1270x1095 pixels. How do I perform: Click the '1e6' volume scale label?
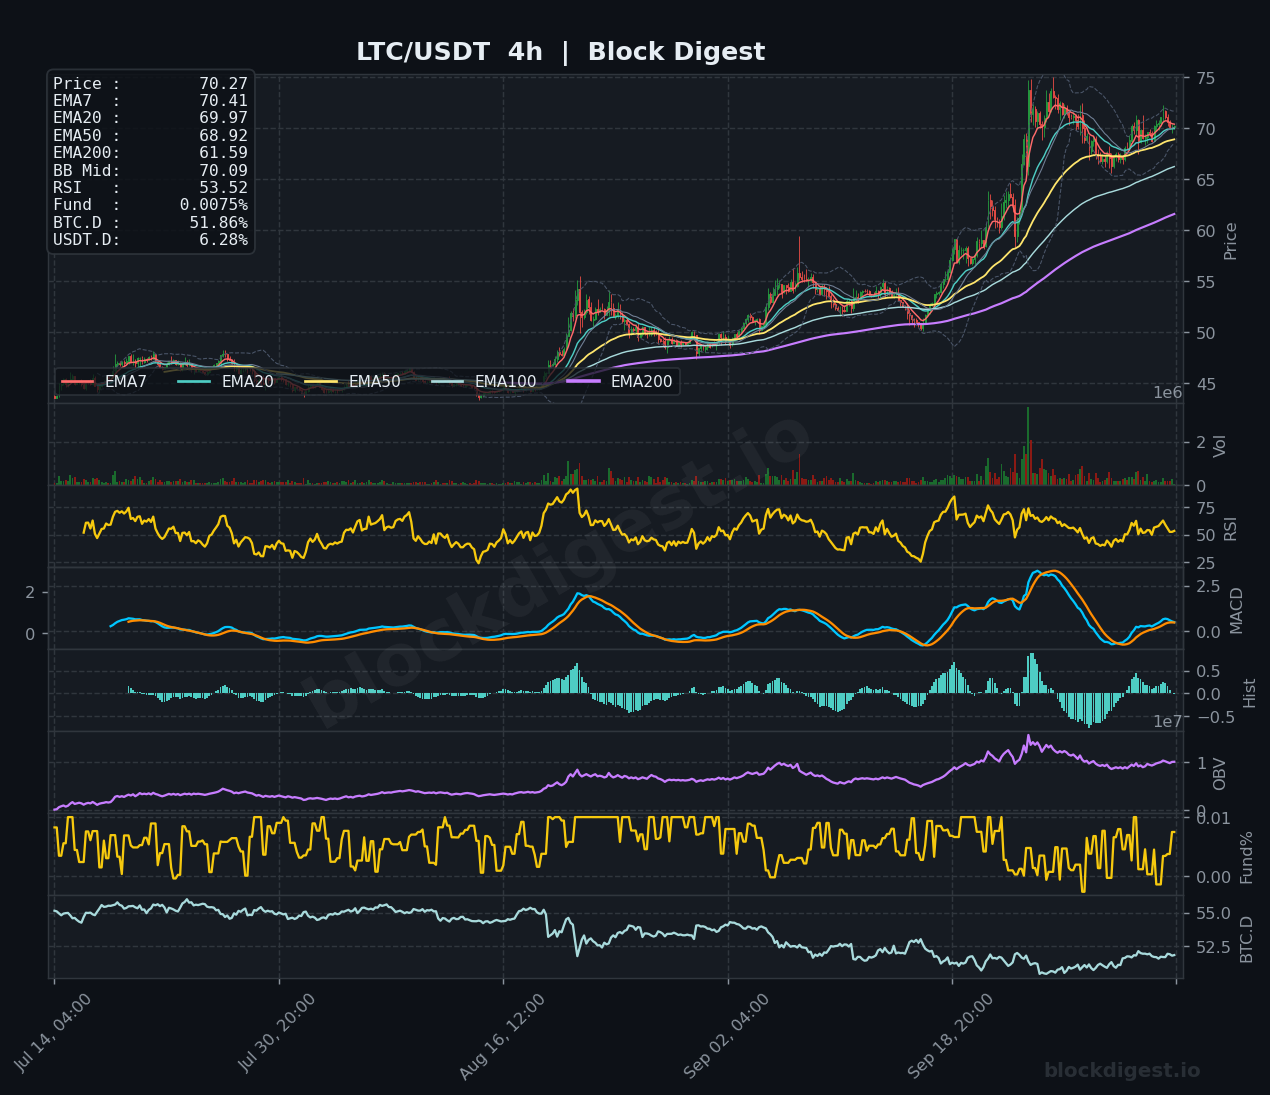(1168, 393)
